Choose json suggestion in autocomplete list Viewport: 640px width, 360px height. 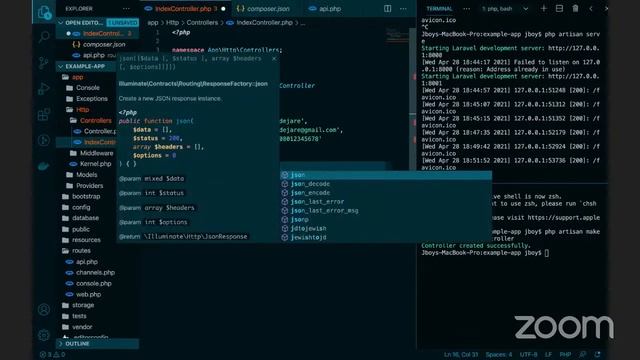pos(386,175)
